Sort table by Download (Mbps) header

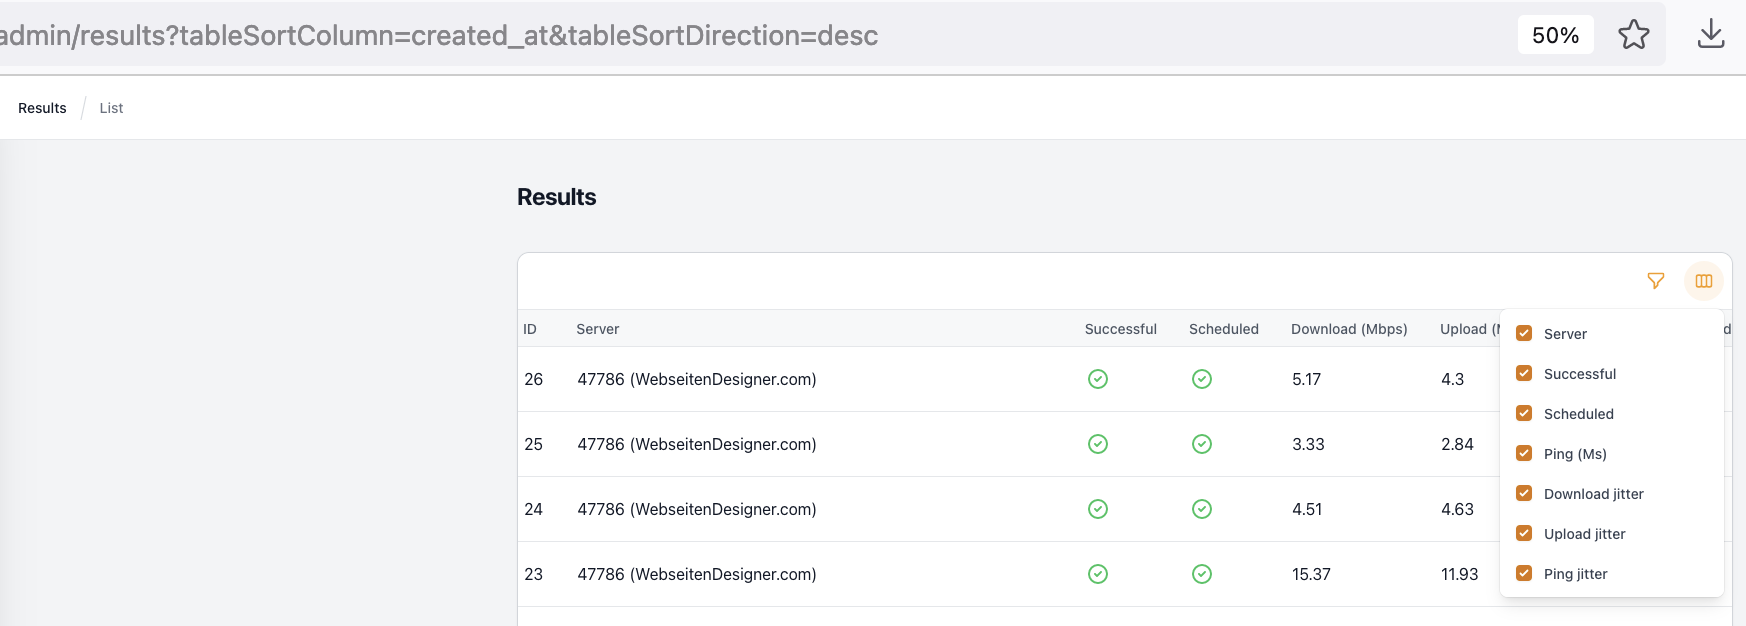coord(1349,329)
